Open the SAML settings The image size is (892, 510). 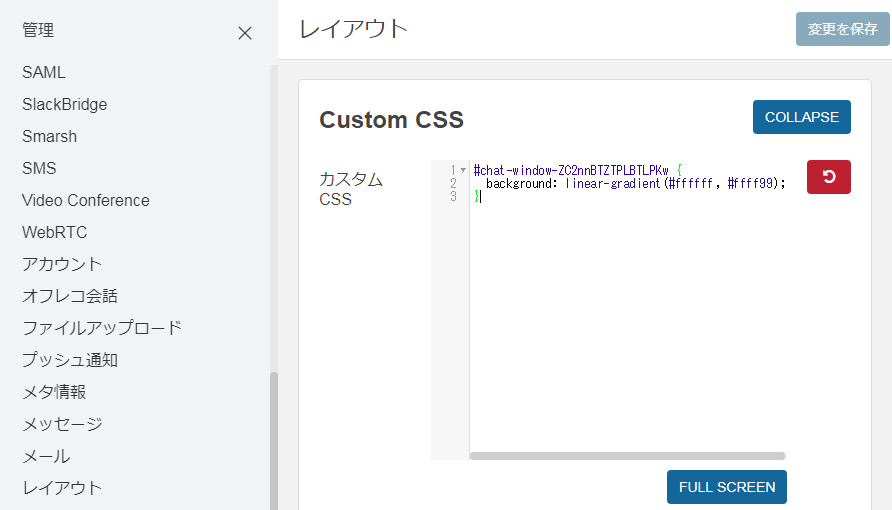point(43,72)
